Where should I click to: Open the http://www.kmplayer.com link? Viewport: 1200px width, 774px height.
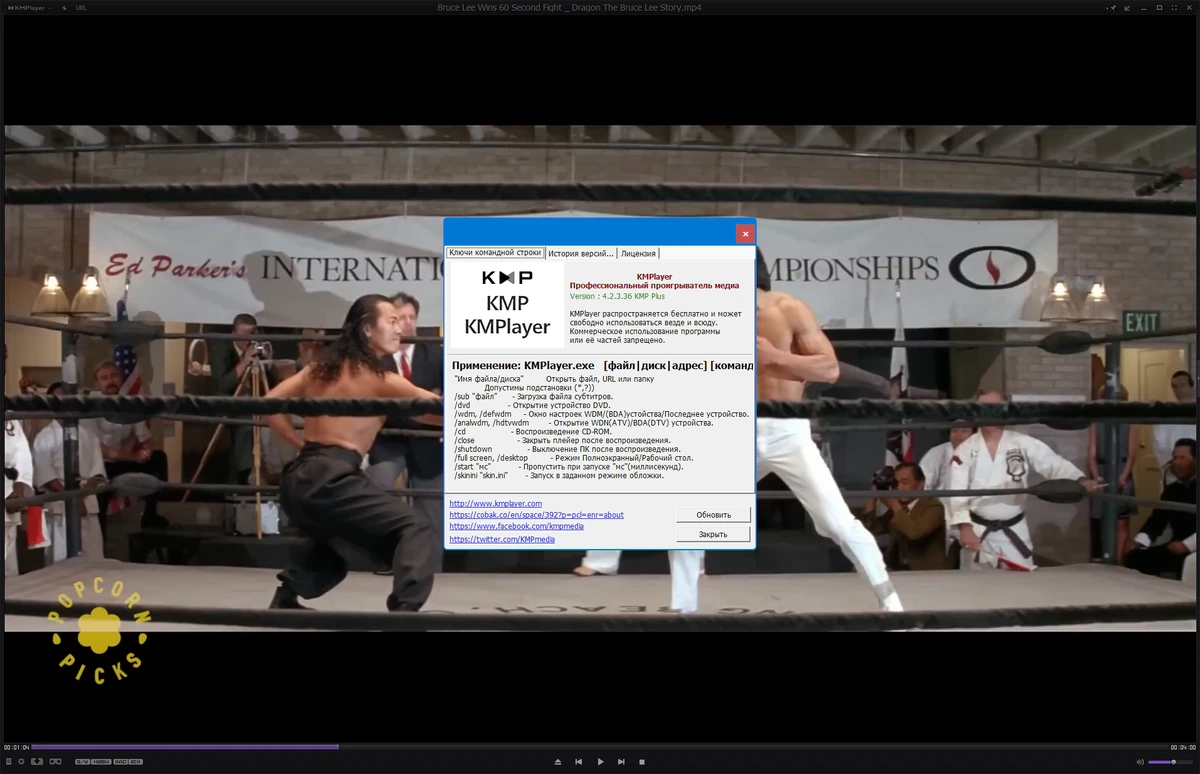point(495,503)
